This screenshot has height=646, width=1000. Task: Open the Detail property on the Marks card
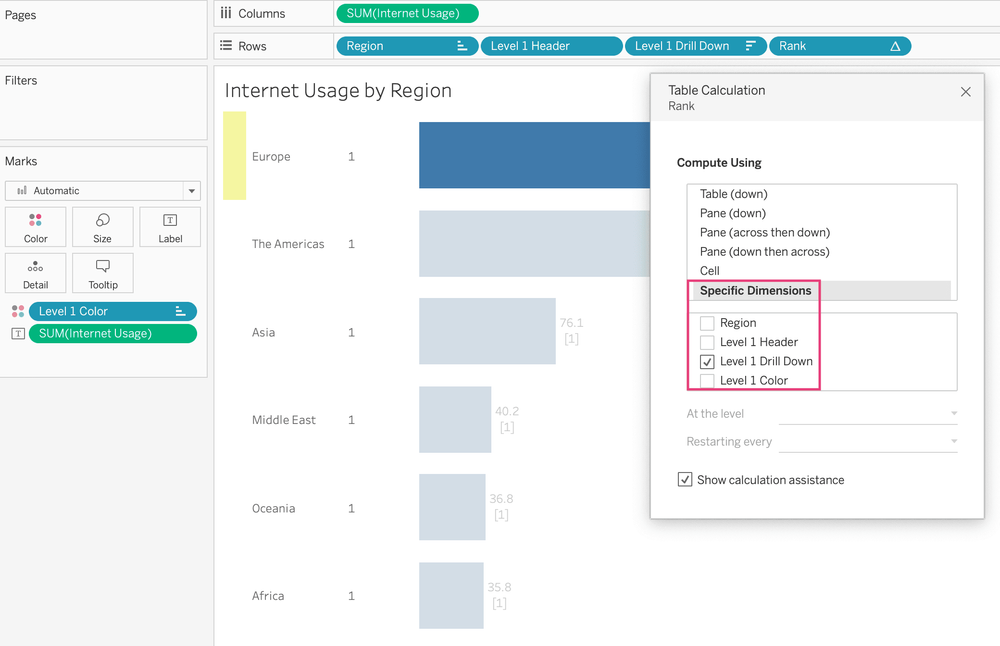click(x=35, y=272)
